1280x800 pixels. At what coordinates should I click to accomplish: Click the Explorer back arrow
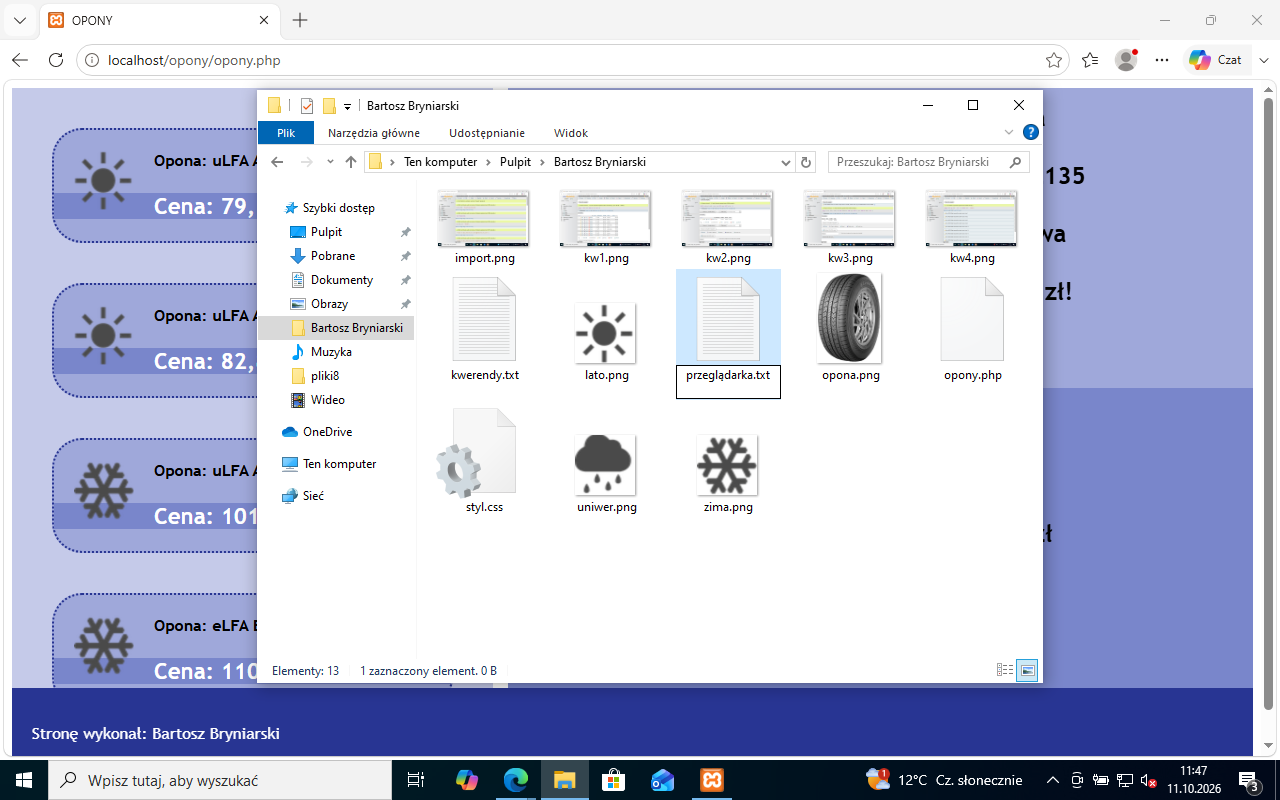278,162
